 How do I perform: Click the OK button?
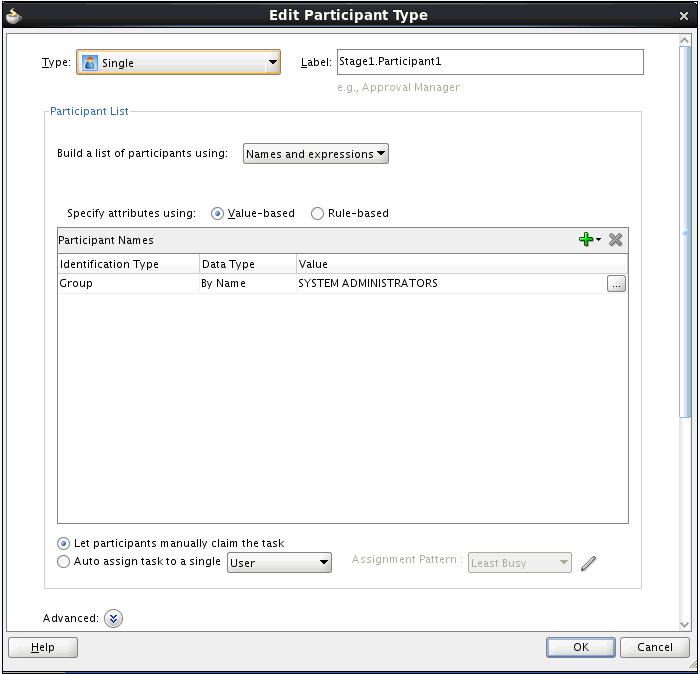581,647
